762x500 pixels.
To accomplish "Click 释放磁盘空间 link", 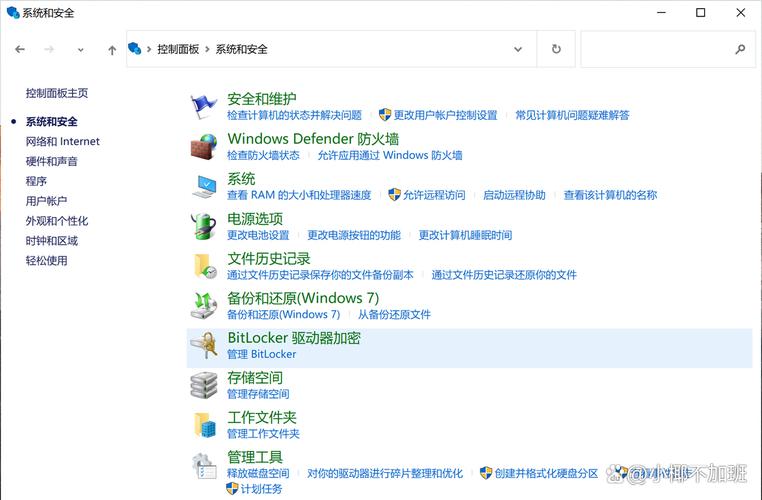I will [258, 473].
